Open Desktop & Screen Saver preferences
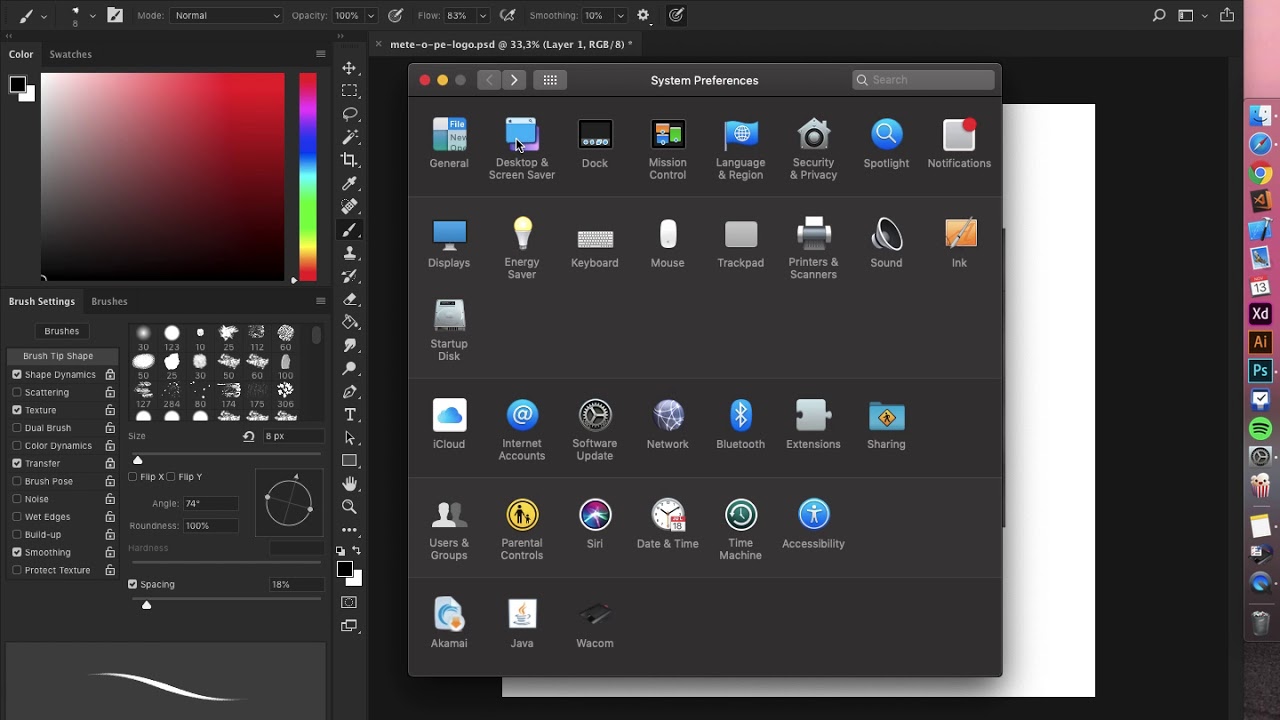The height and width of the screenshot is (720, 1280). [x=521, y=148]
